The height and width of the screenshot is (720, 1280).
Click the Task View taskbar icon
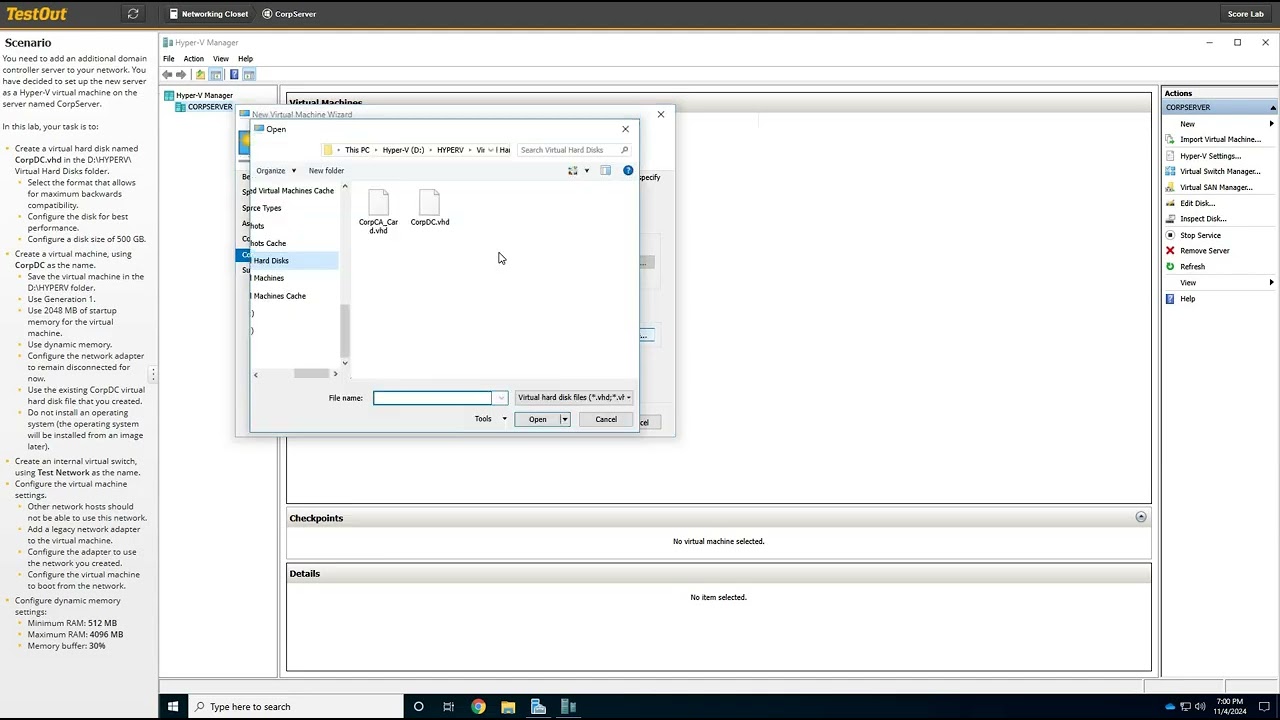[448, 706]
